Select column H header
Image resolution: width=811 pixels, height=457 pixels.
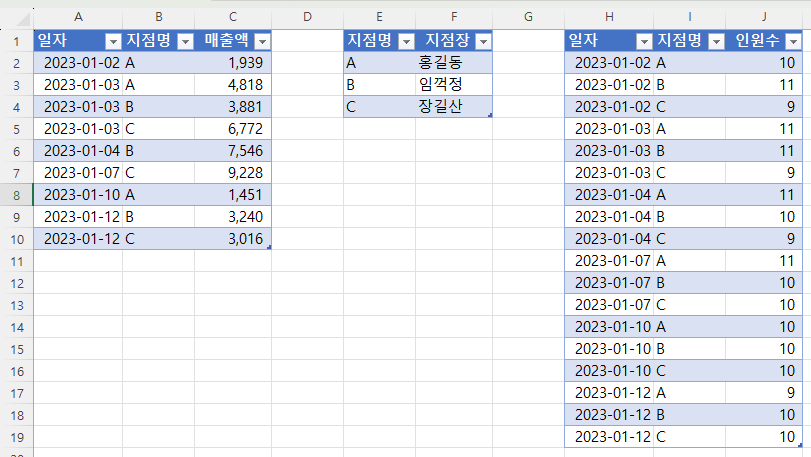tap(609, 17)
